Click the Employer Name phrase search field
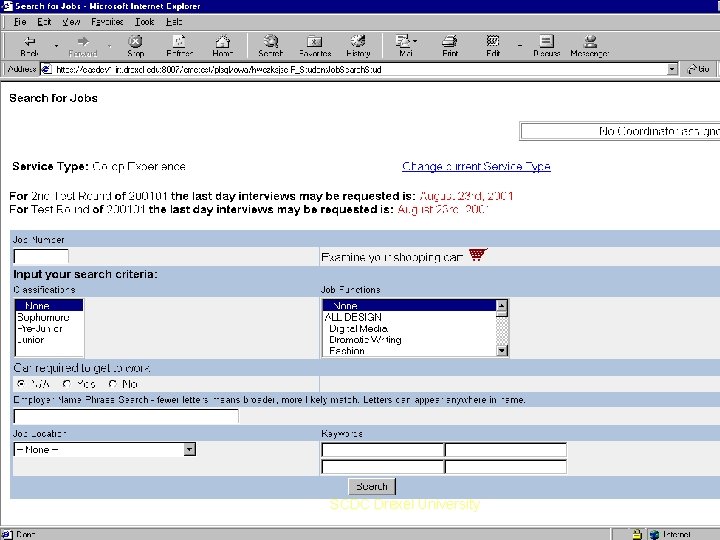720x540 pixels. pyautogui.click(x=126, y=416)
